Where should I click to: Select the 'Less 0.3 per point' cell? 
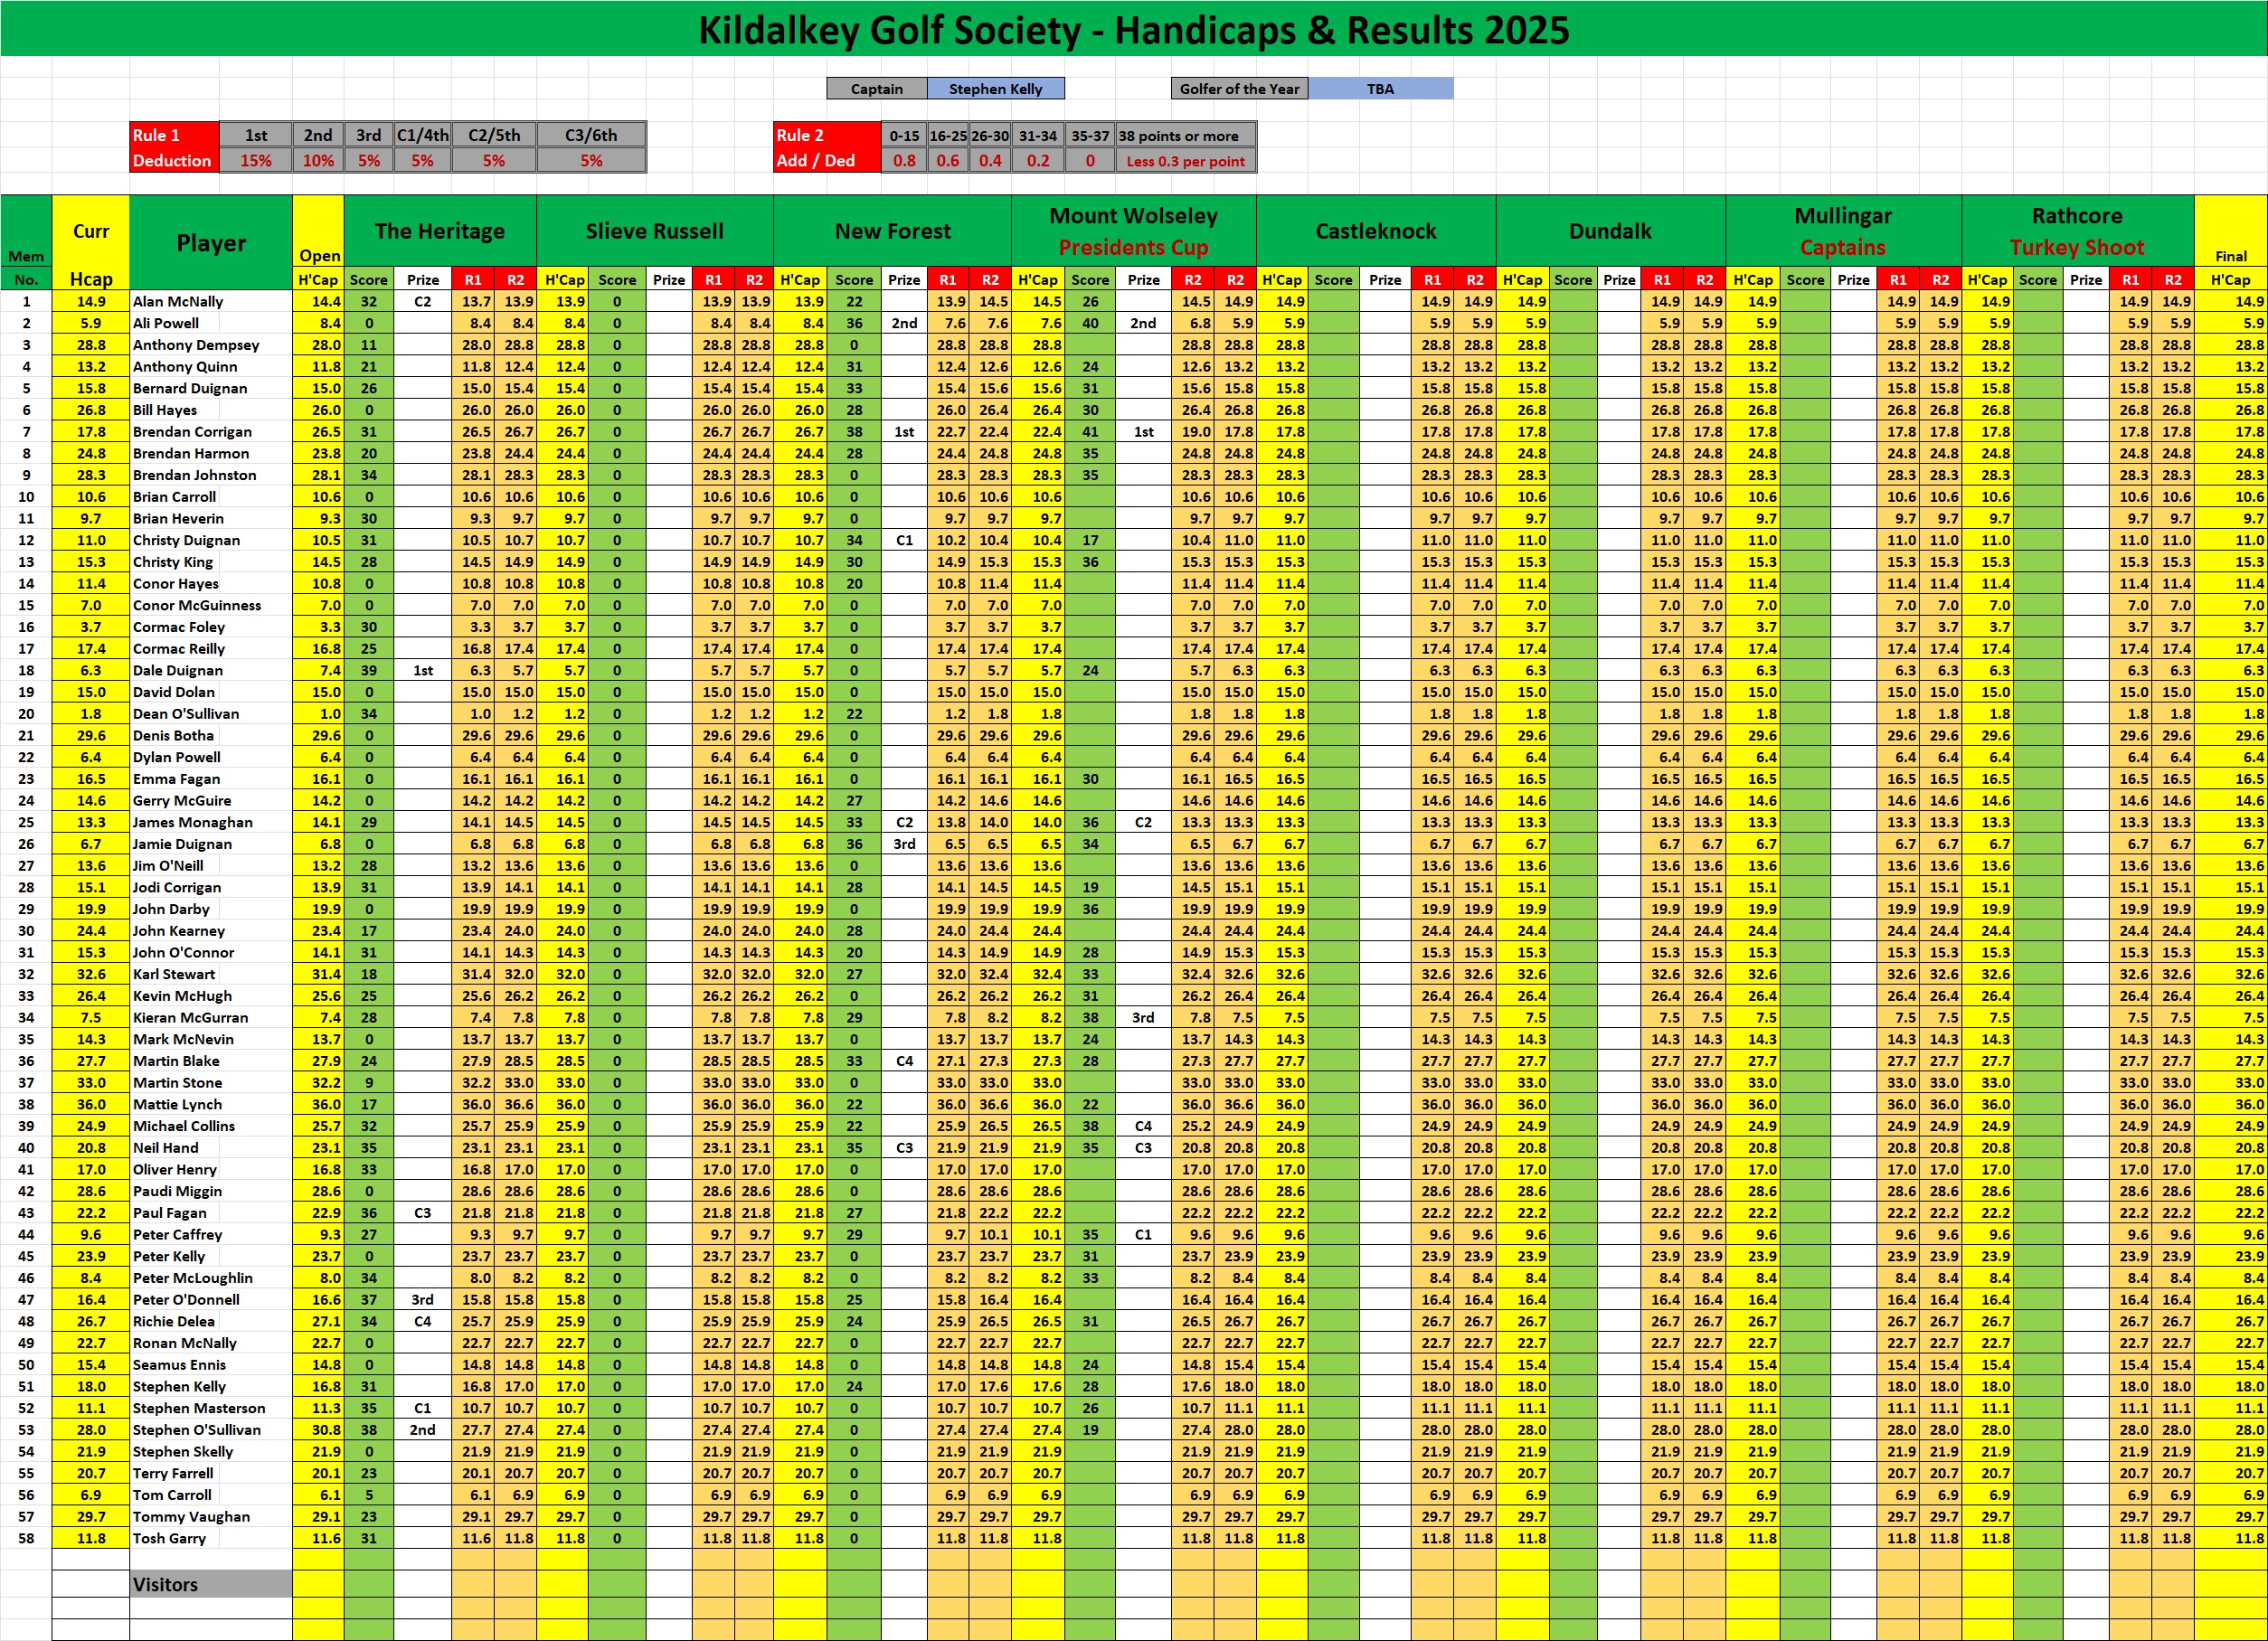[1185, 160]
